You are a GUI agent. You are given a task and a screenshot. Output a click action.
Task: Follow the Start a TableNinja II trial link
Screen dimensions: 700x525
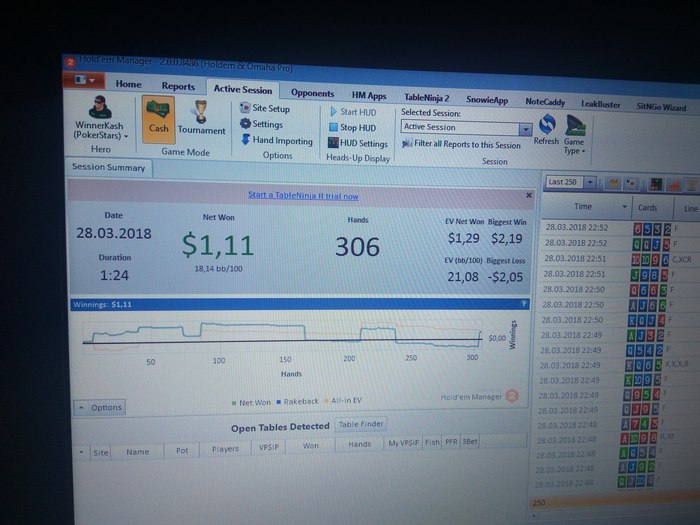(303, 196)
